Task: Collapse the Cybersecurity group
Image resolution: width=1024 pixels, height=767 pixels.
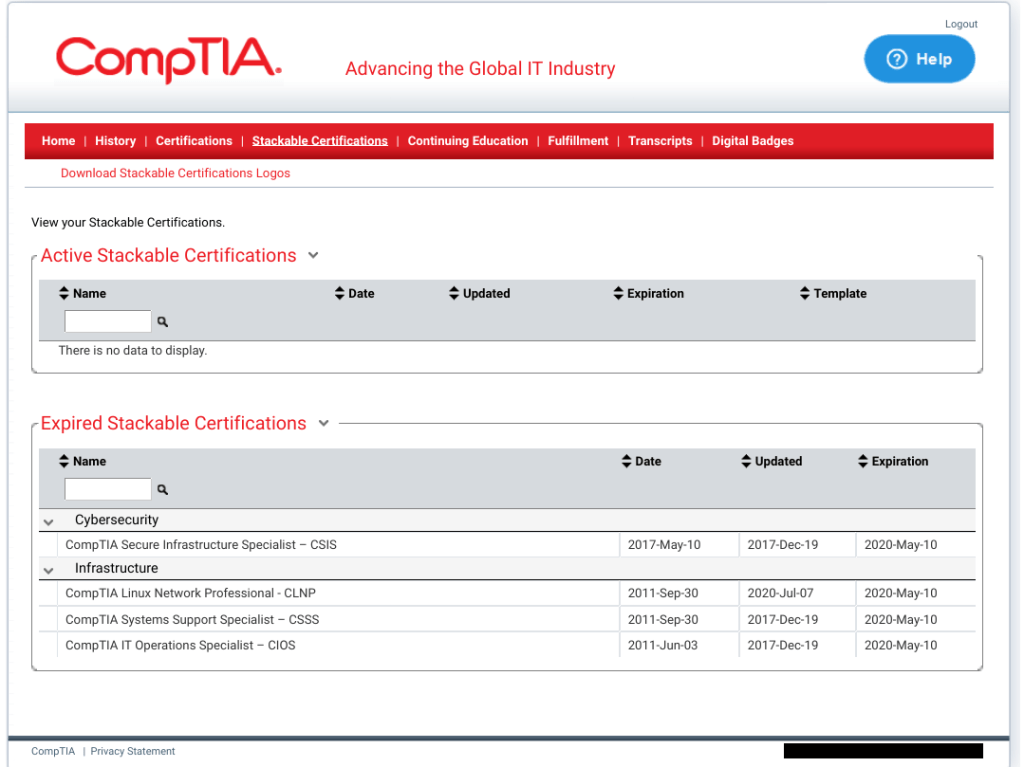Action: tap(48, 522)
